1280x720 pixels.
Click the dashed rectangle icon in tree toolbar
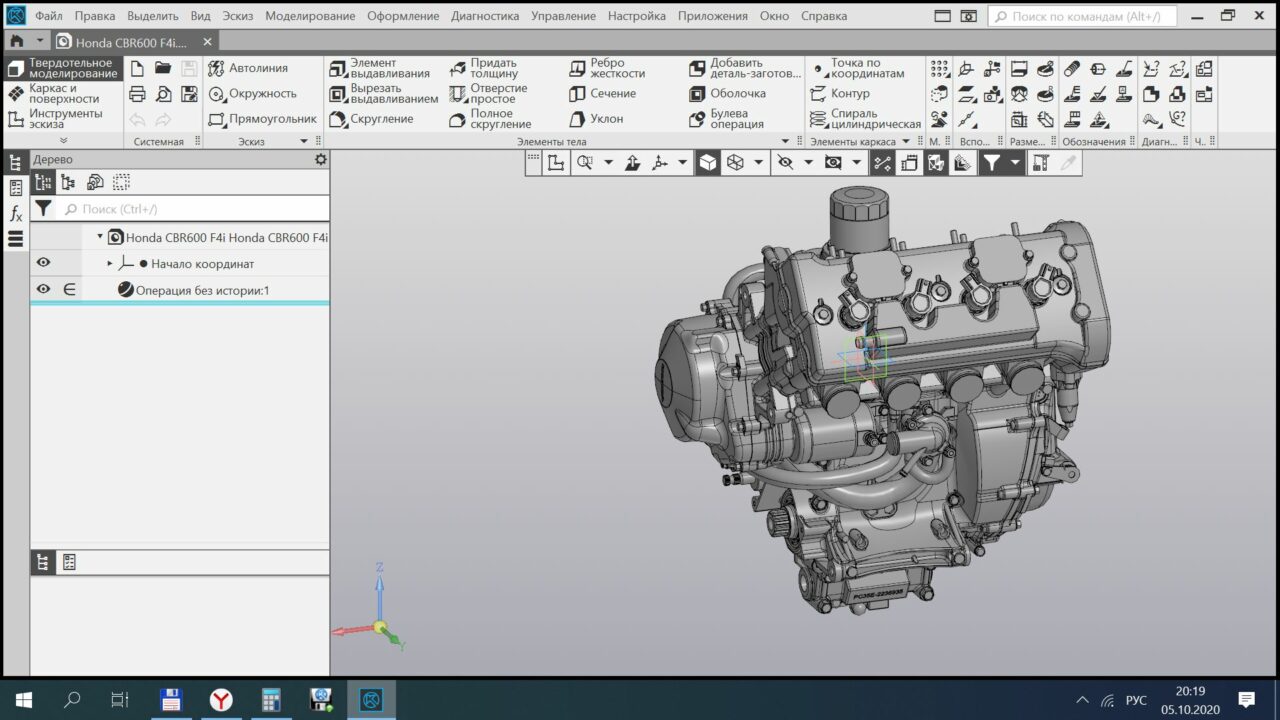[121, 182]
